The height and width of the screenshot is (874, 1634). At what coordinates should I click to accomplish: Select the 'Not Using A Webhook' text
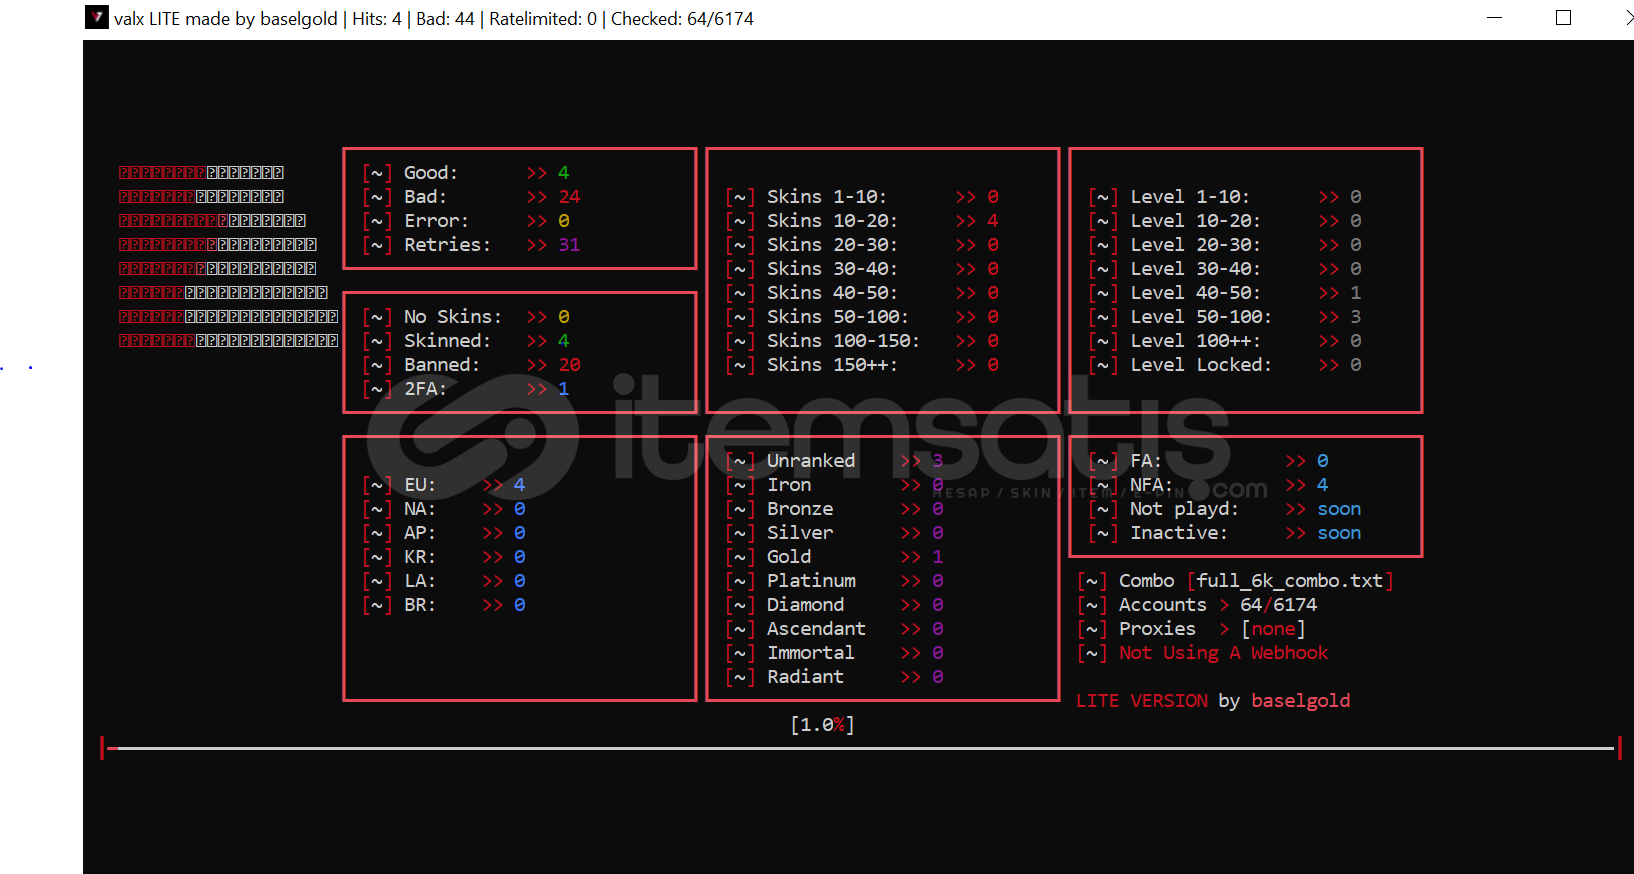coord(1223,653)
